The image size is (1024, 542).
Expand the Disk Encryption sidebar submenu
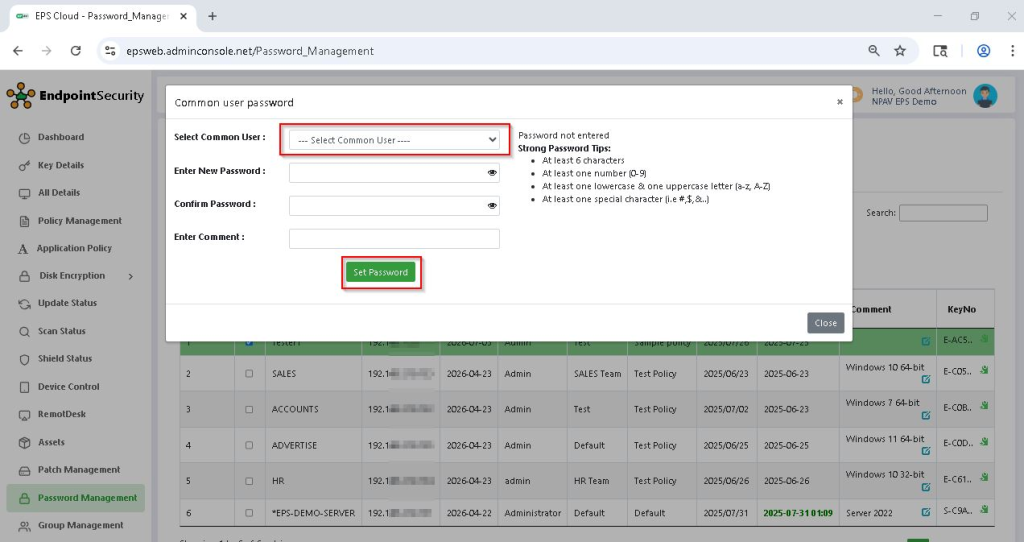click(131, 276)
